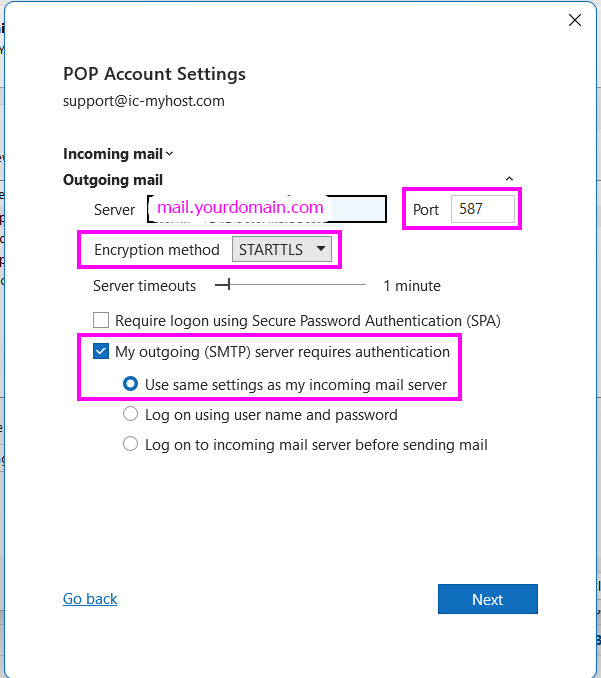Click the support@ic-myhost.com account address
The height and width of the screenshot is (678, 601).
(143, 101)
